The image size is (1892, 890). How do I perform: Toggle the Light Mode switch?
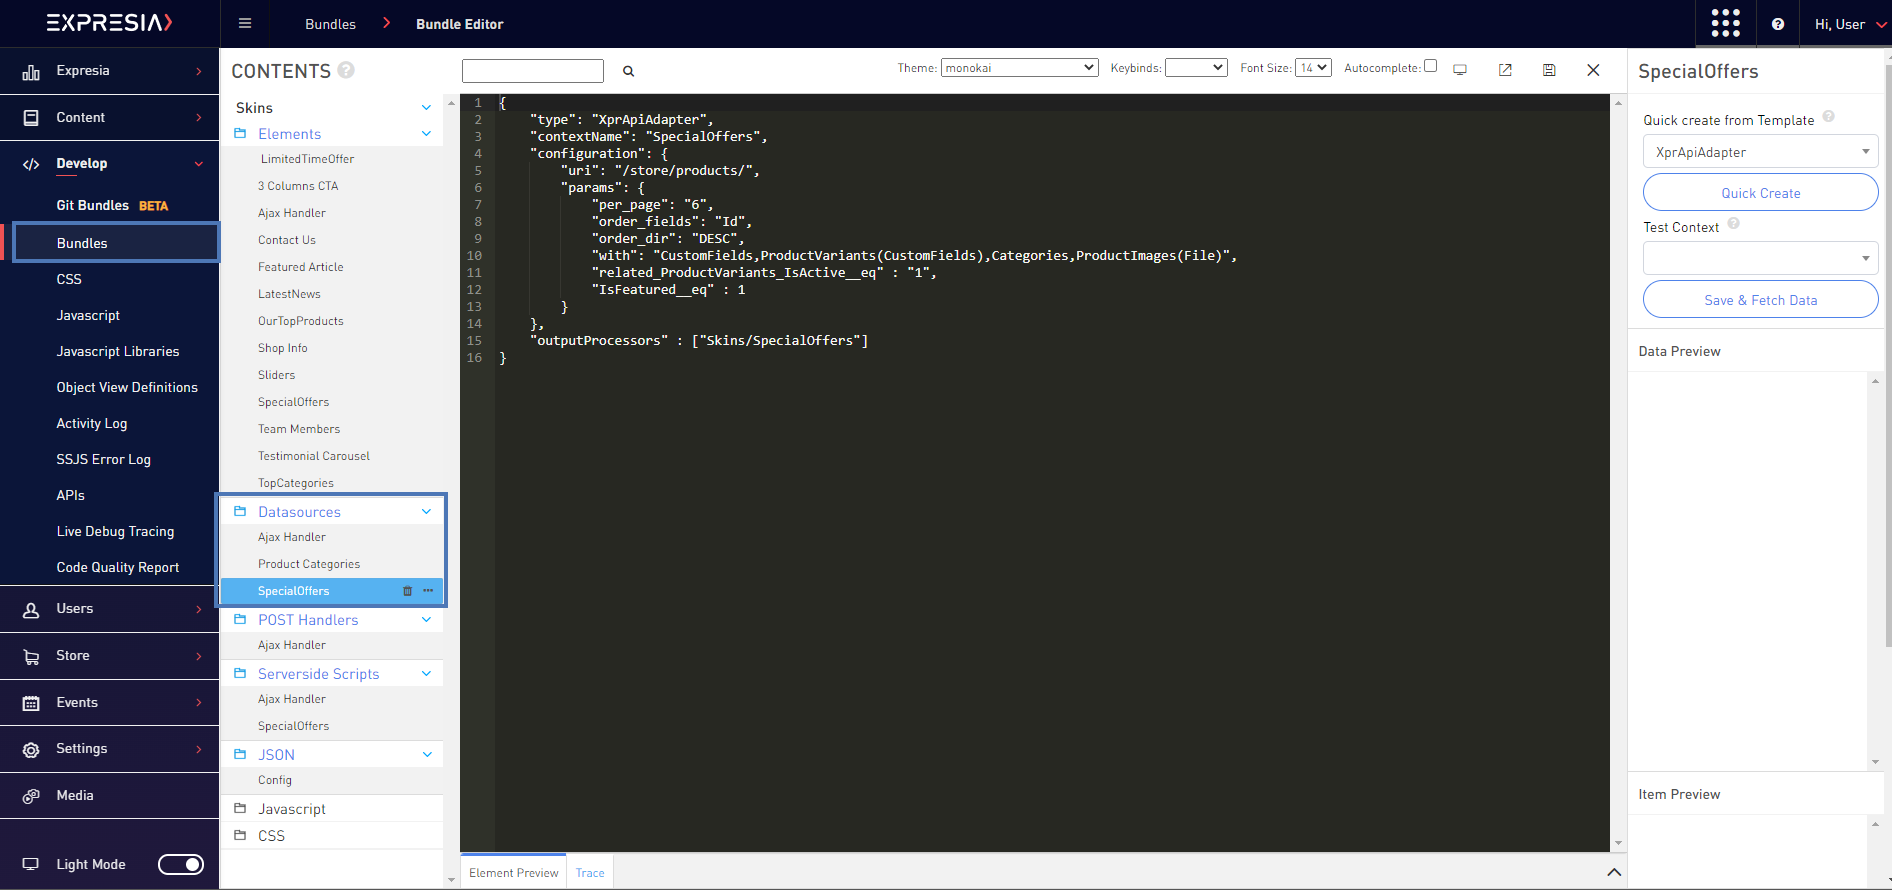click(x=181, y=864)
